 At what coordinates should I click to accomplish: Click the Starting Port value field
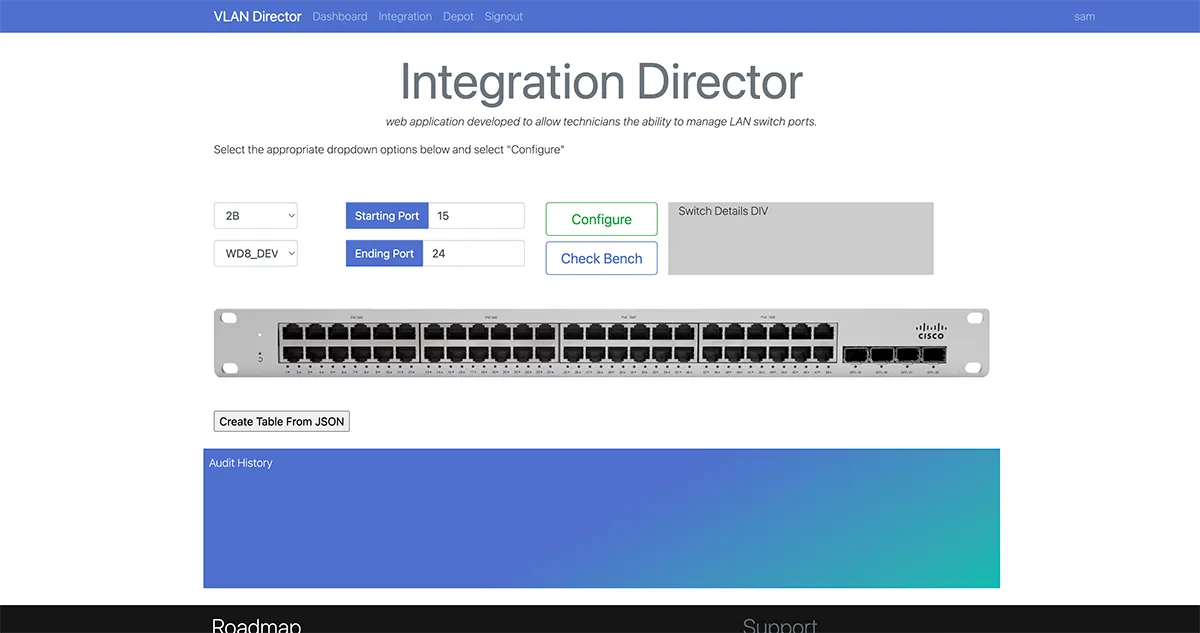tap(475, 215)
